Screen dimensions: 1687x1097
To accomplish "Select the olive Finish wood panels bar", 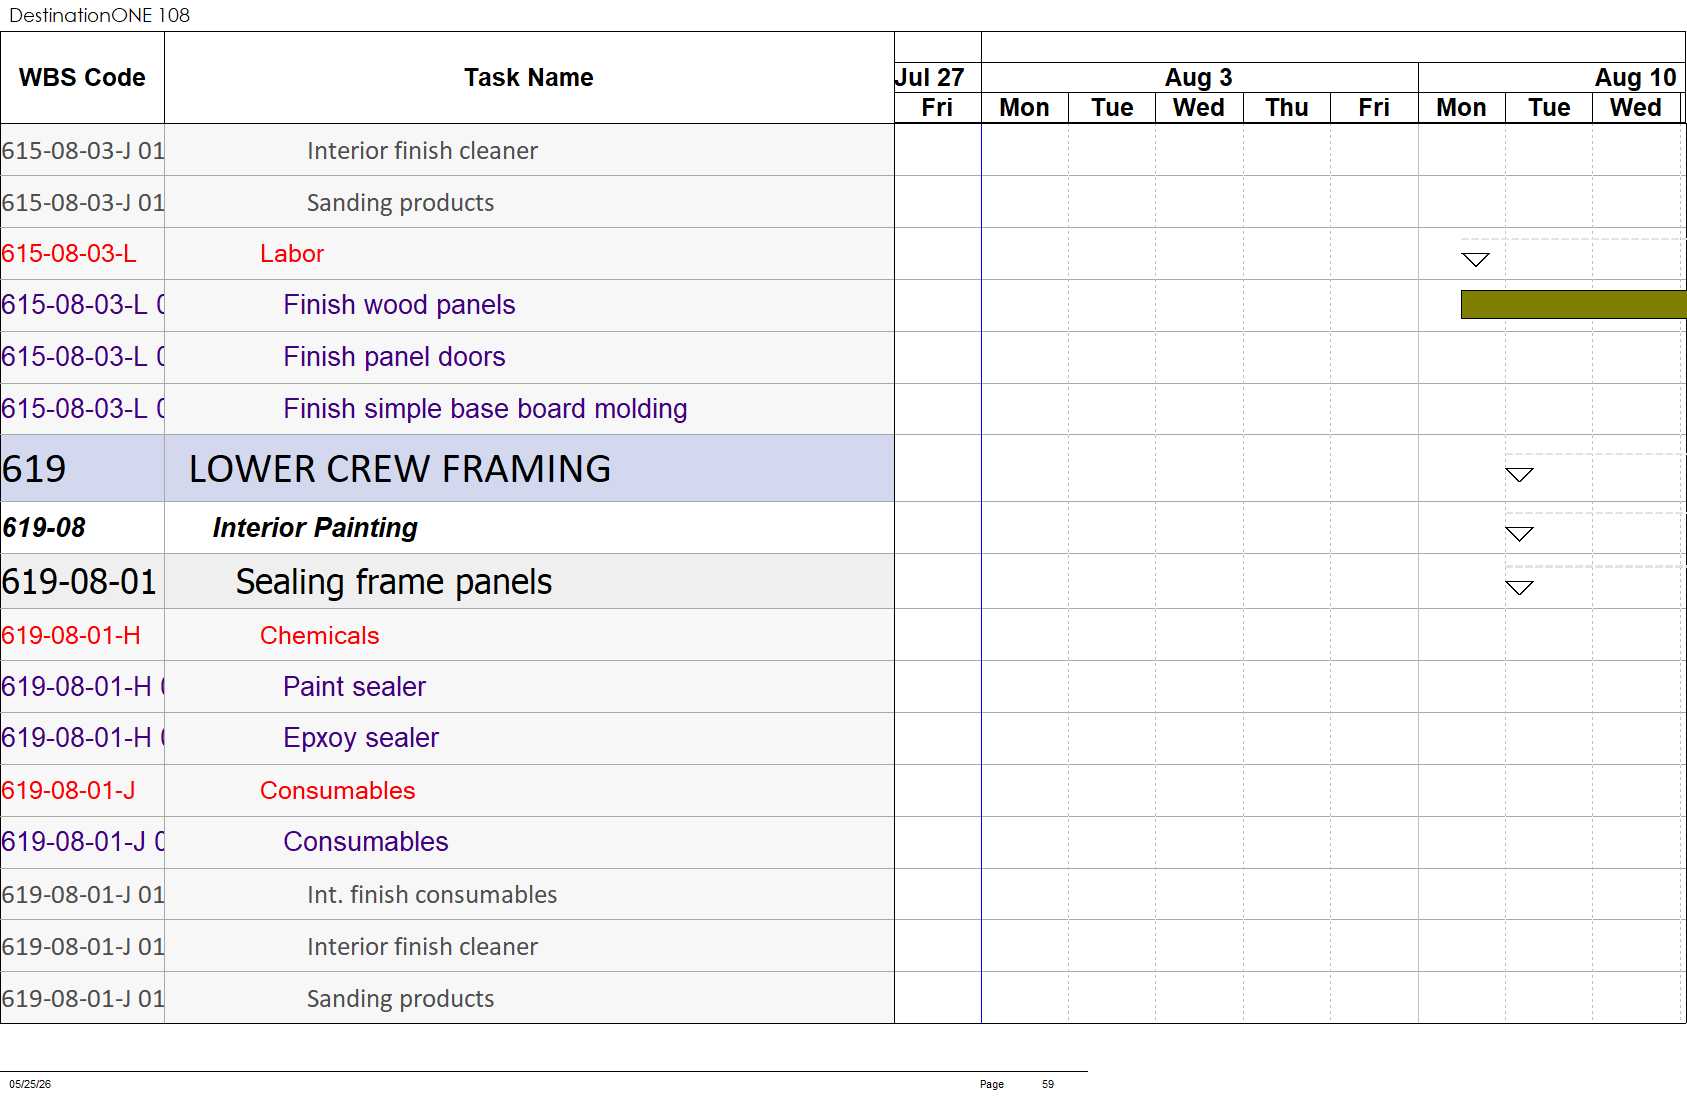I will point(1573,305).
